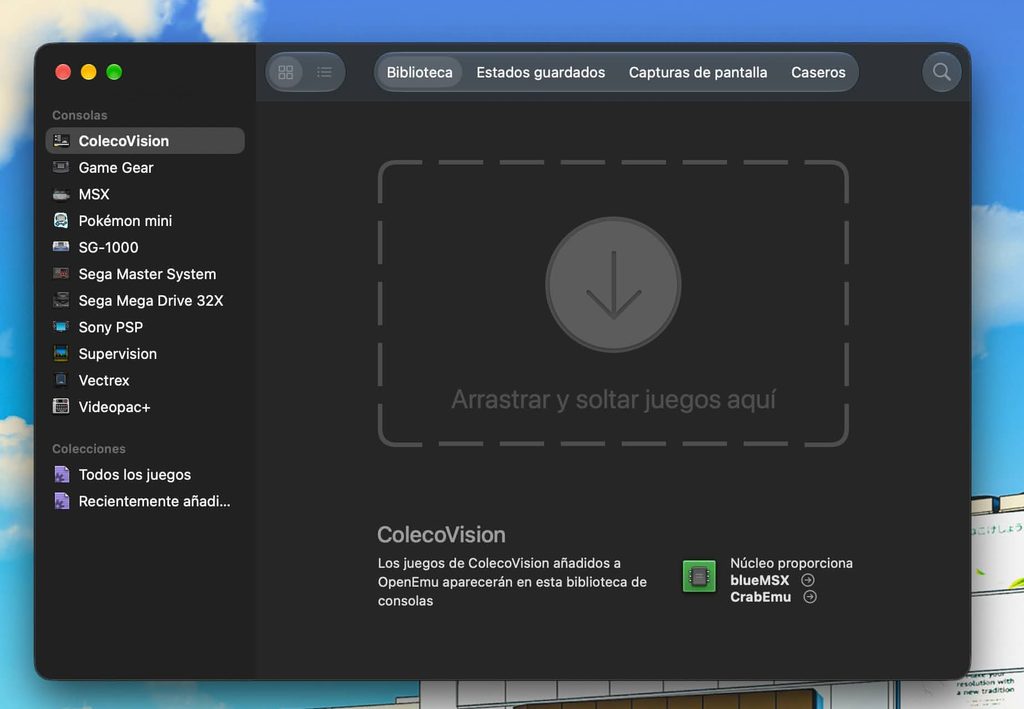Open the Estados guardados tab

(x=541, y=72)
